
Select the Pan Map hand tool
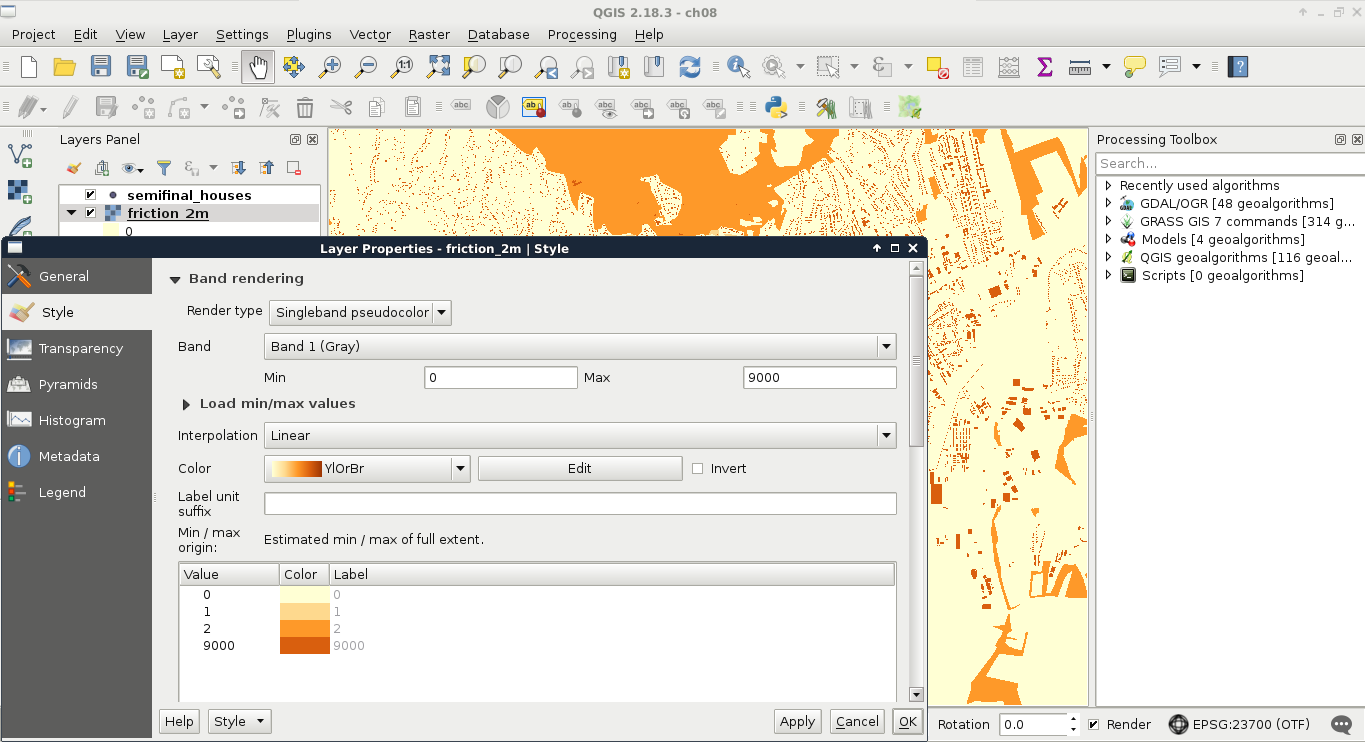(258, 67)
